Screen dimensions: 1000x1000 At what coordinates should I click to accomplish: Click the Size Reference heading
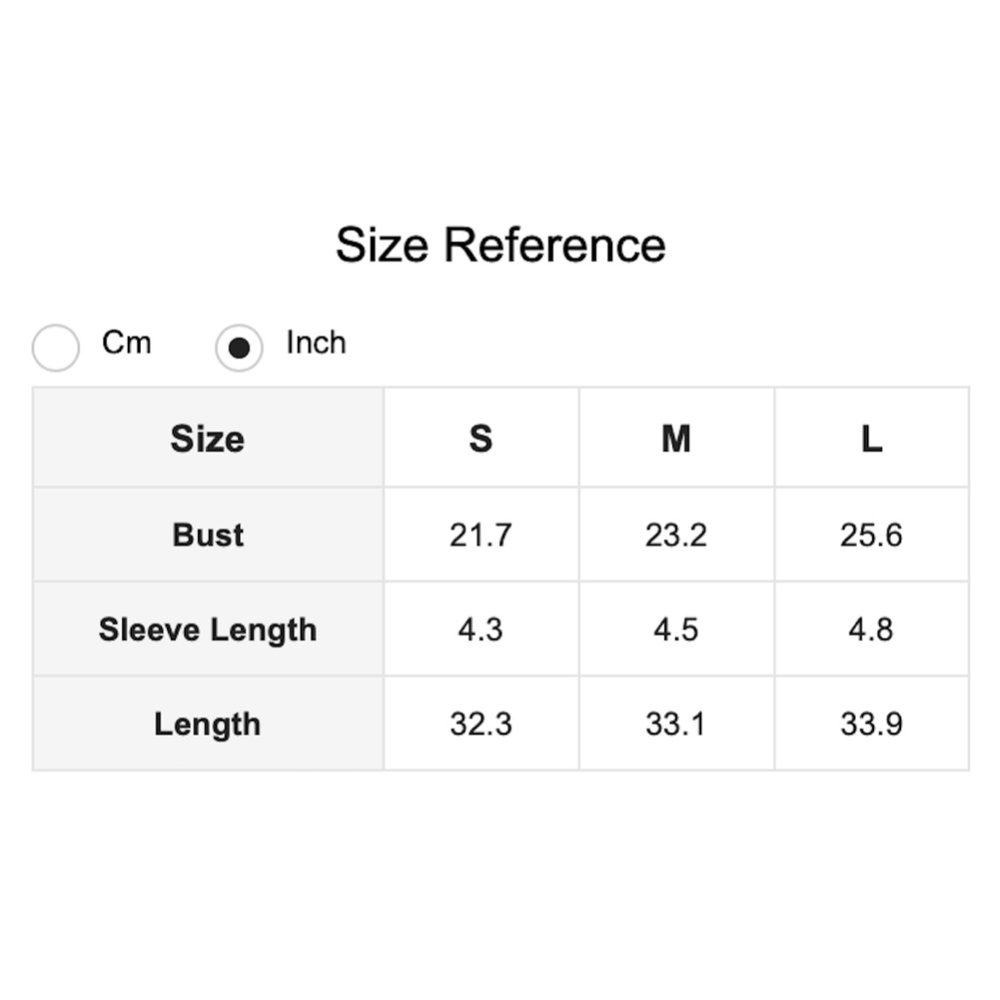click(500, 245)
